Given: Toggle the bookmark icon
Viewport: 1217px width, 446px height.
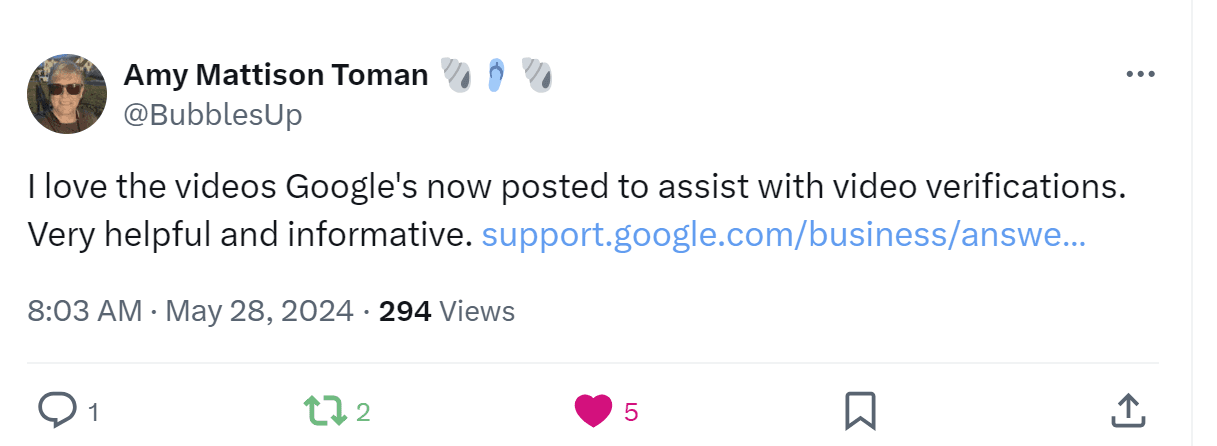Looking at the screenshot, I should click(860, 410).
